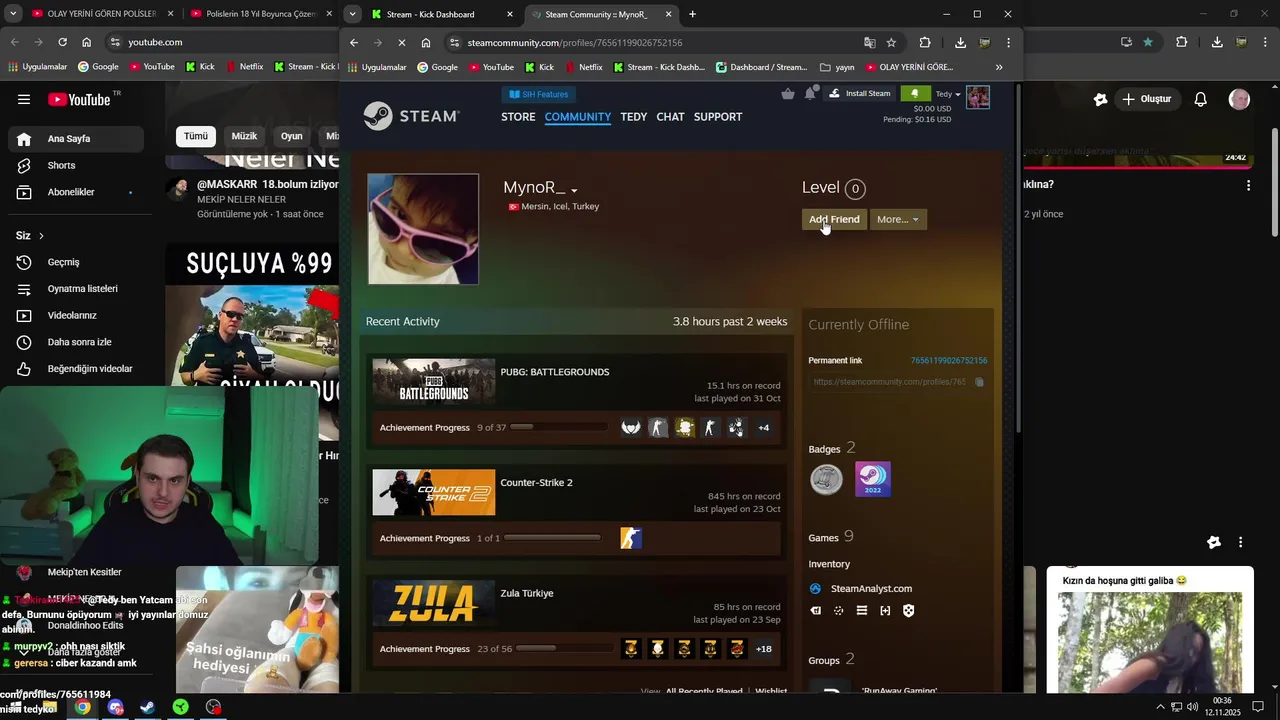Open the Steam 2022 badge
1280x720 pixels.
pyautogui.click(x=873, y=480)
